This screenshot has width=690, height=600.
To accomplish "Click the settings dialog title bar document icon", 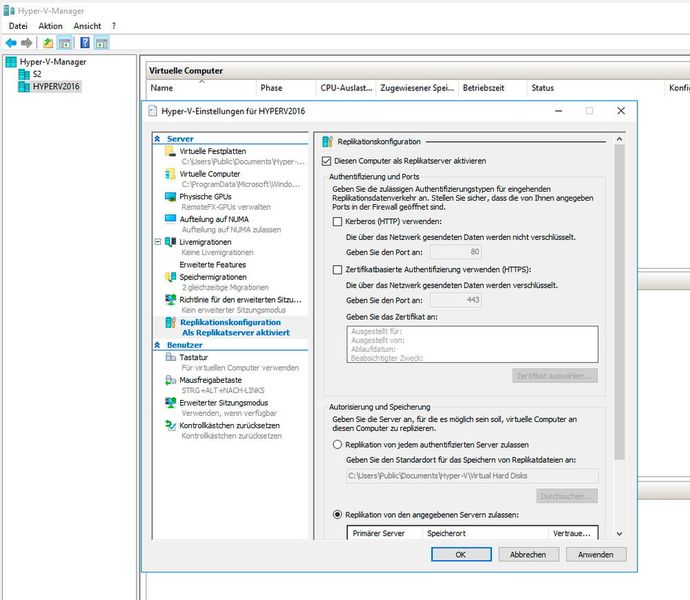I will pos(152,111).
